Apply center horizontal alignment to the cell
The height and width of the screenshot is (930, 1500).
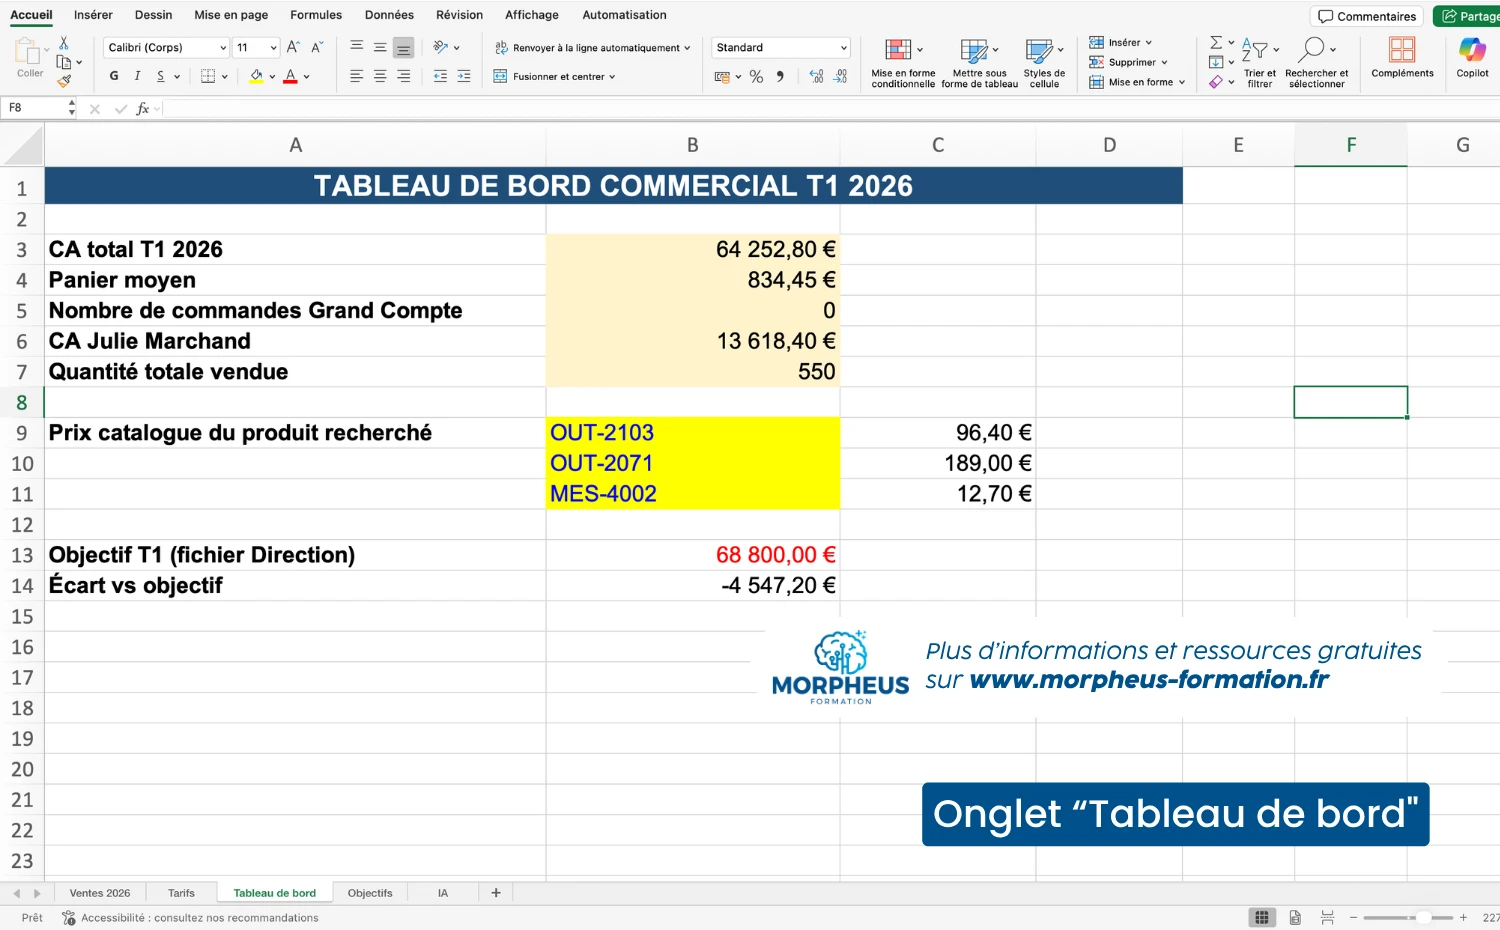[380, 76]
